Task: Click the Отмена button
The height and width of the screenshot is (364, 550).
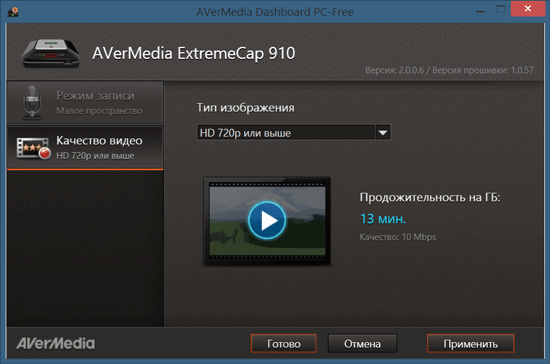Action: (362, 344)
